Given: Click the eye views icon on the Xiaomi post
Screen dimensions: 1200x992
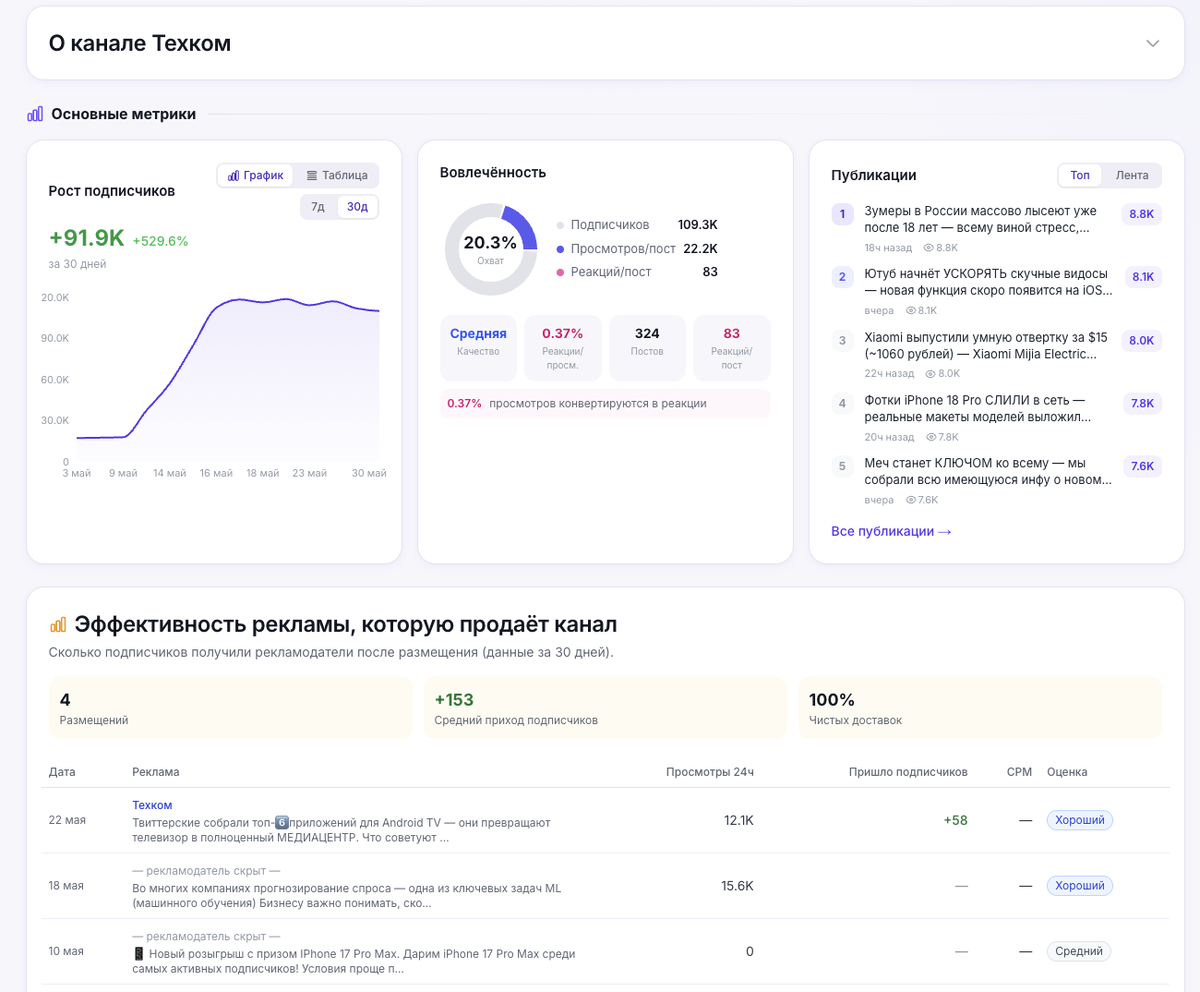Looking at the screenshot, I should (930, 373).
